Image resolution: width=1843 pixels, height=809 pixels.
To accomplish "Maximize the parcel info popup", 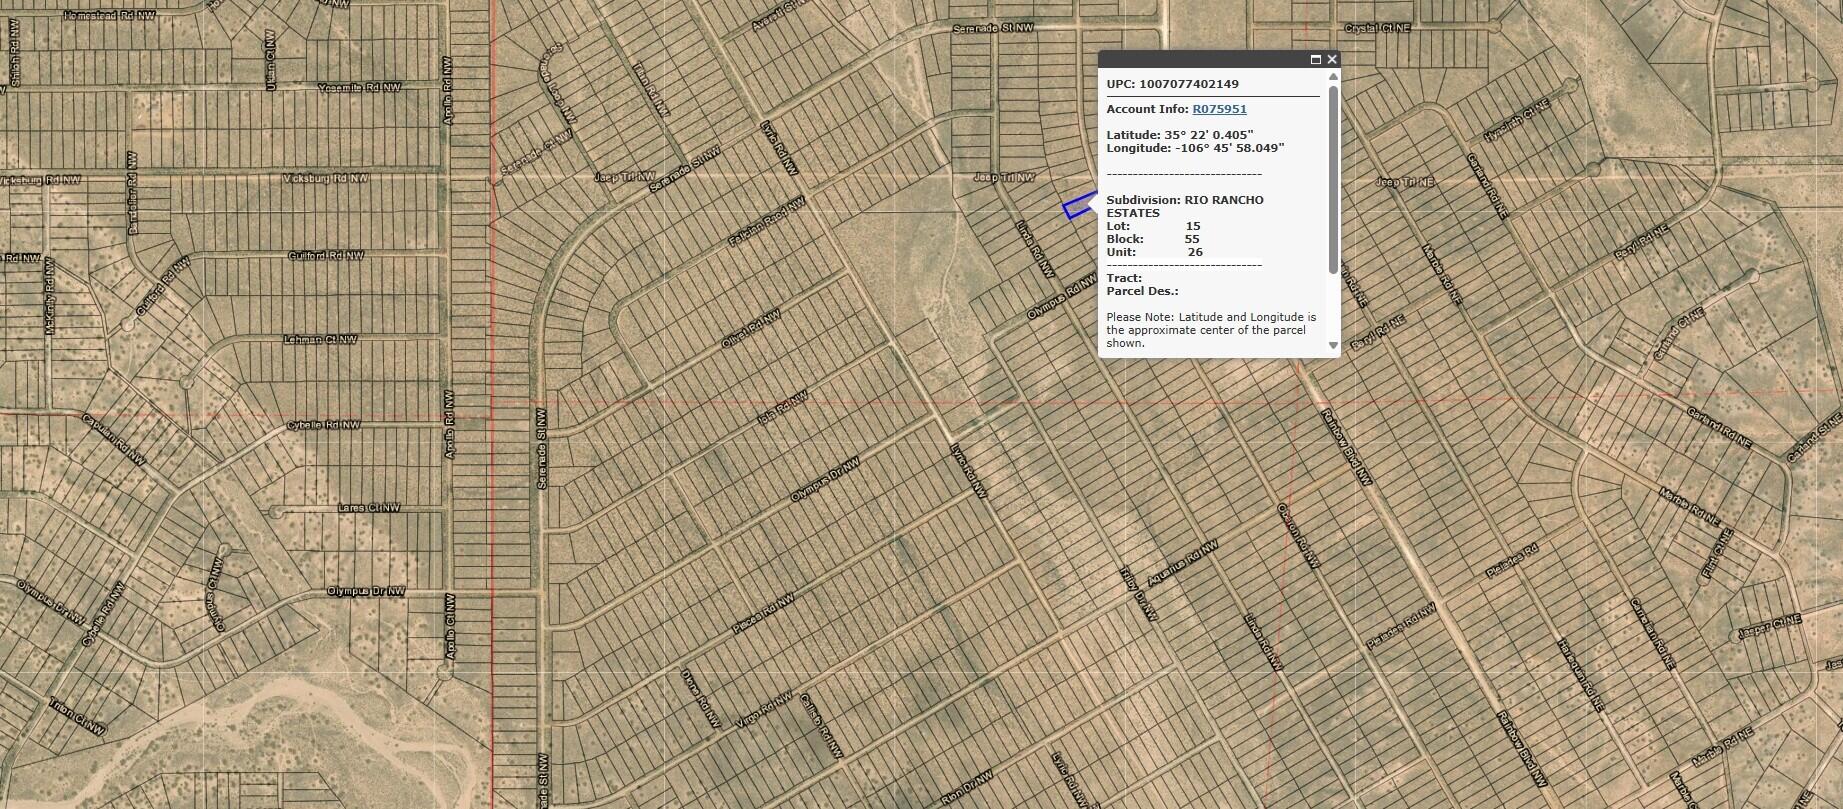I will (x=1316, y=60).
